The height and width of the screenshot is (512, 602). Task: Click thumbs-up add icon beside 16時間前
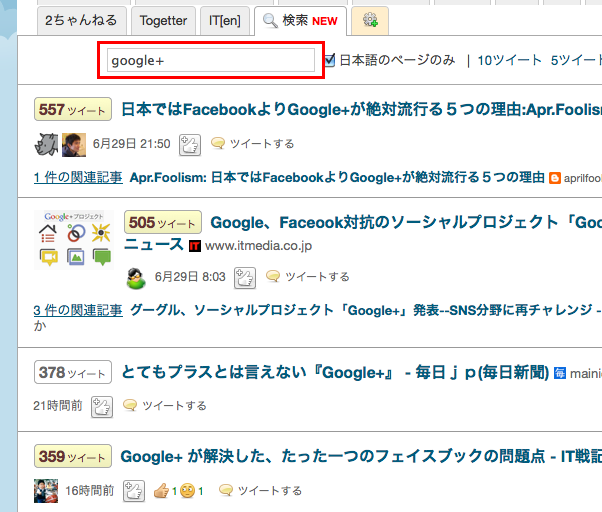pyautogui.click(x=134, y=491)
